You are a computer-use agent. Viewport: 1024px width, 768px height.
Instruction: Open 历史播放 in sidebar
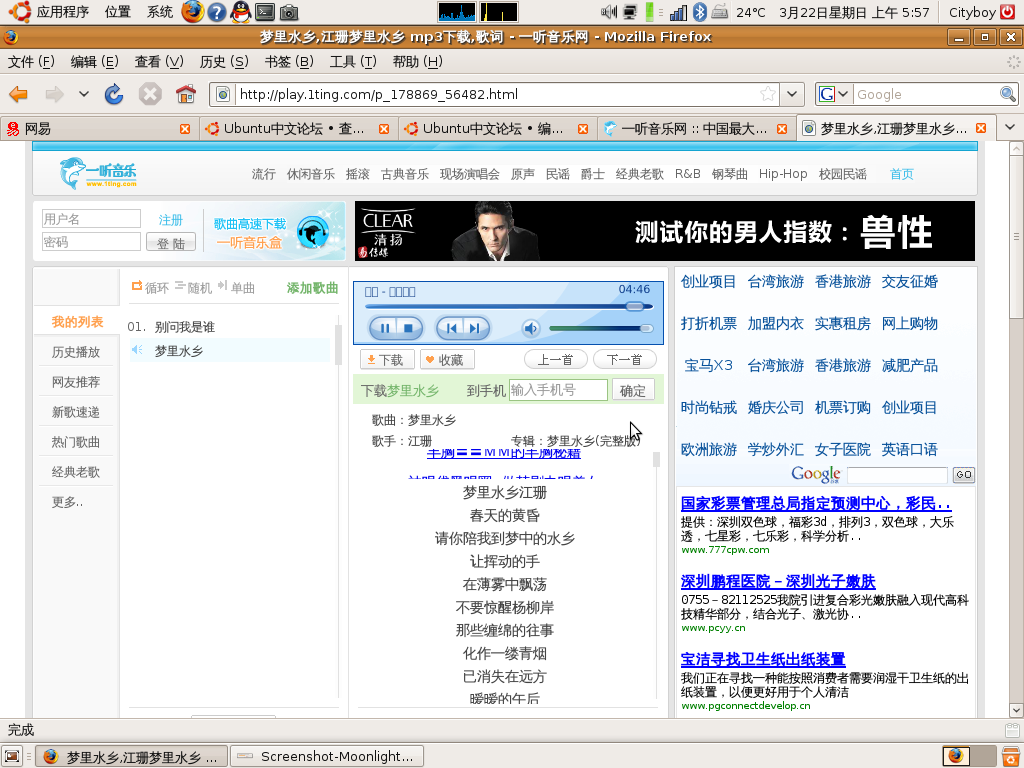click(76, 352)
